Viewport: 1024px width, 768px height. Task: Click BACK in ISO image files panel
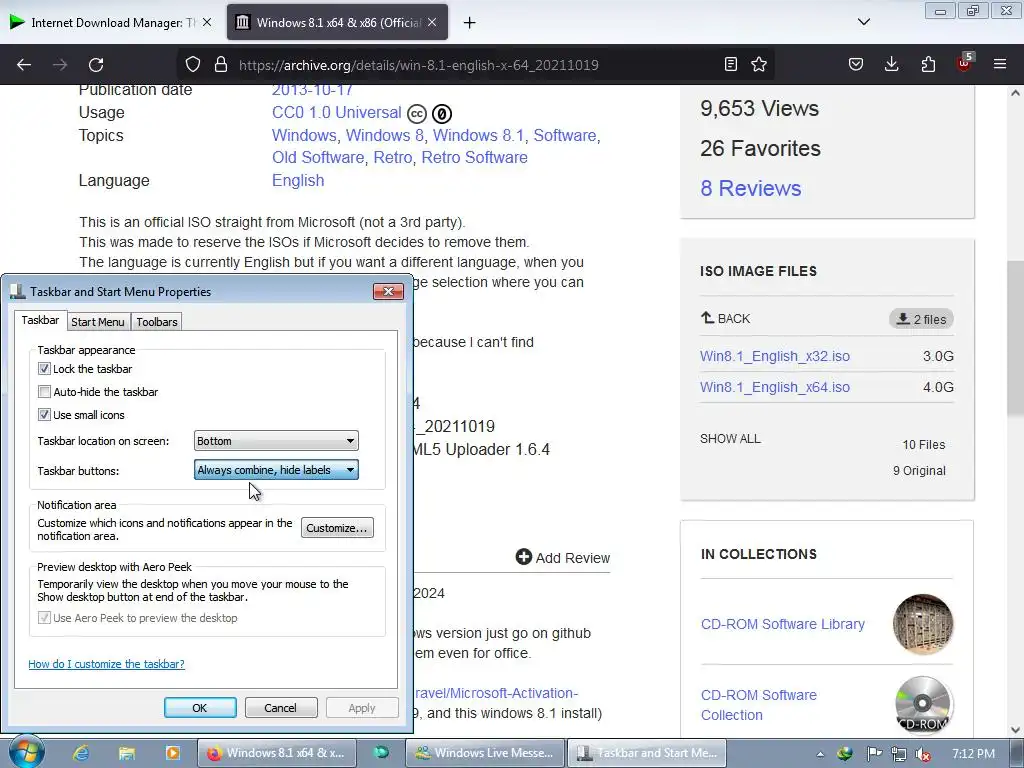click(x=726, y=319)
